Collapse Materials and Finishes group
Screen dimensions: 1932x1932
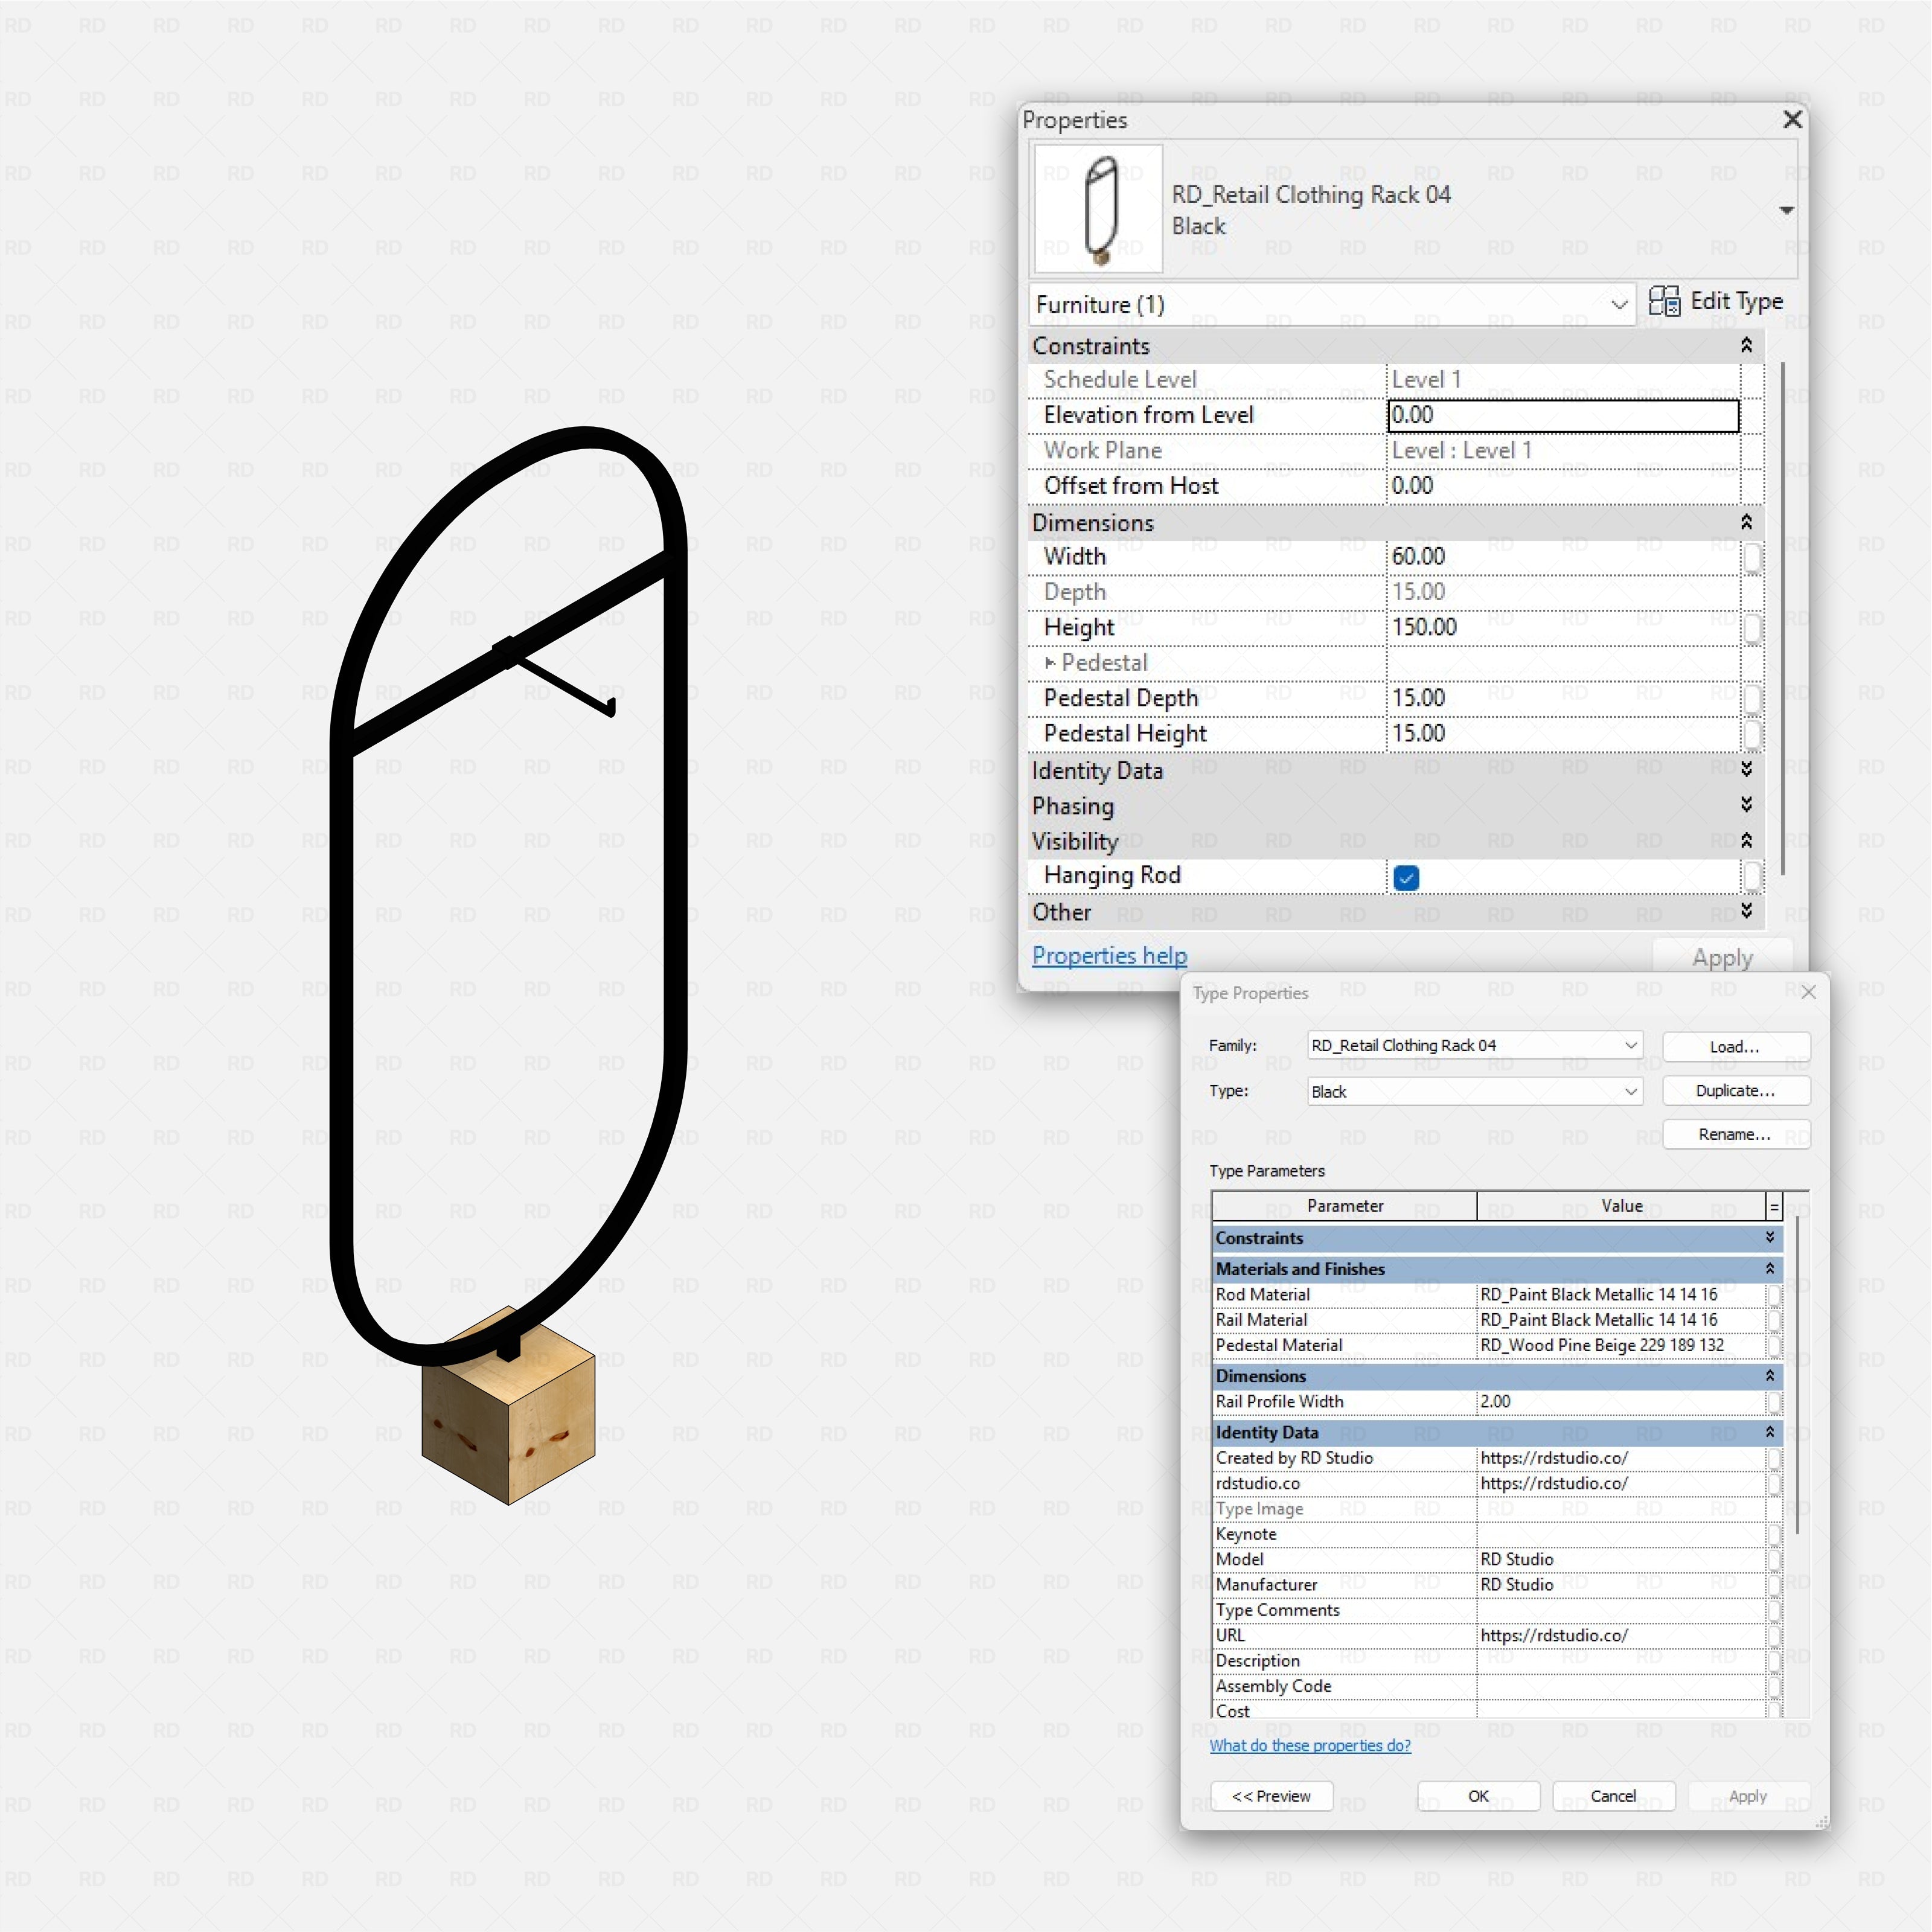click(1769, 1269)
